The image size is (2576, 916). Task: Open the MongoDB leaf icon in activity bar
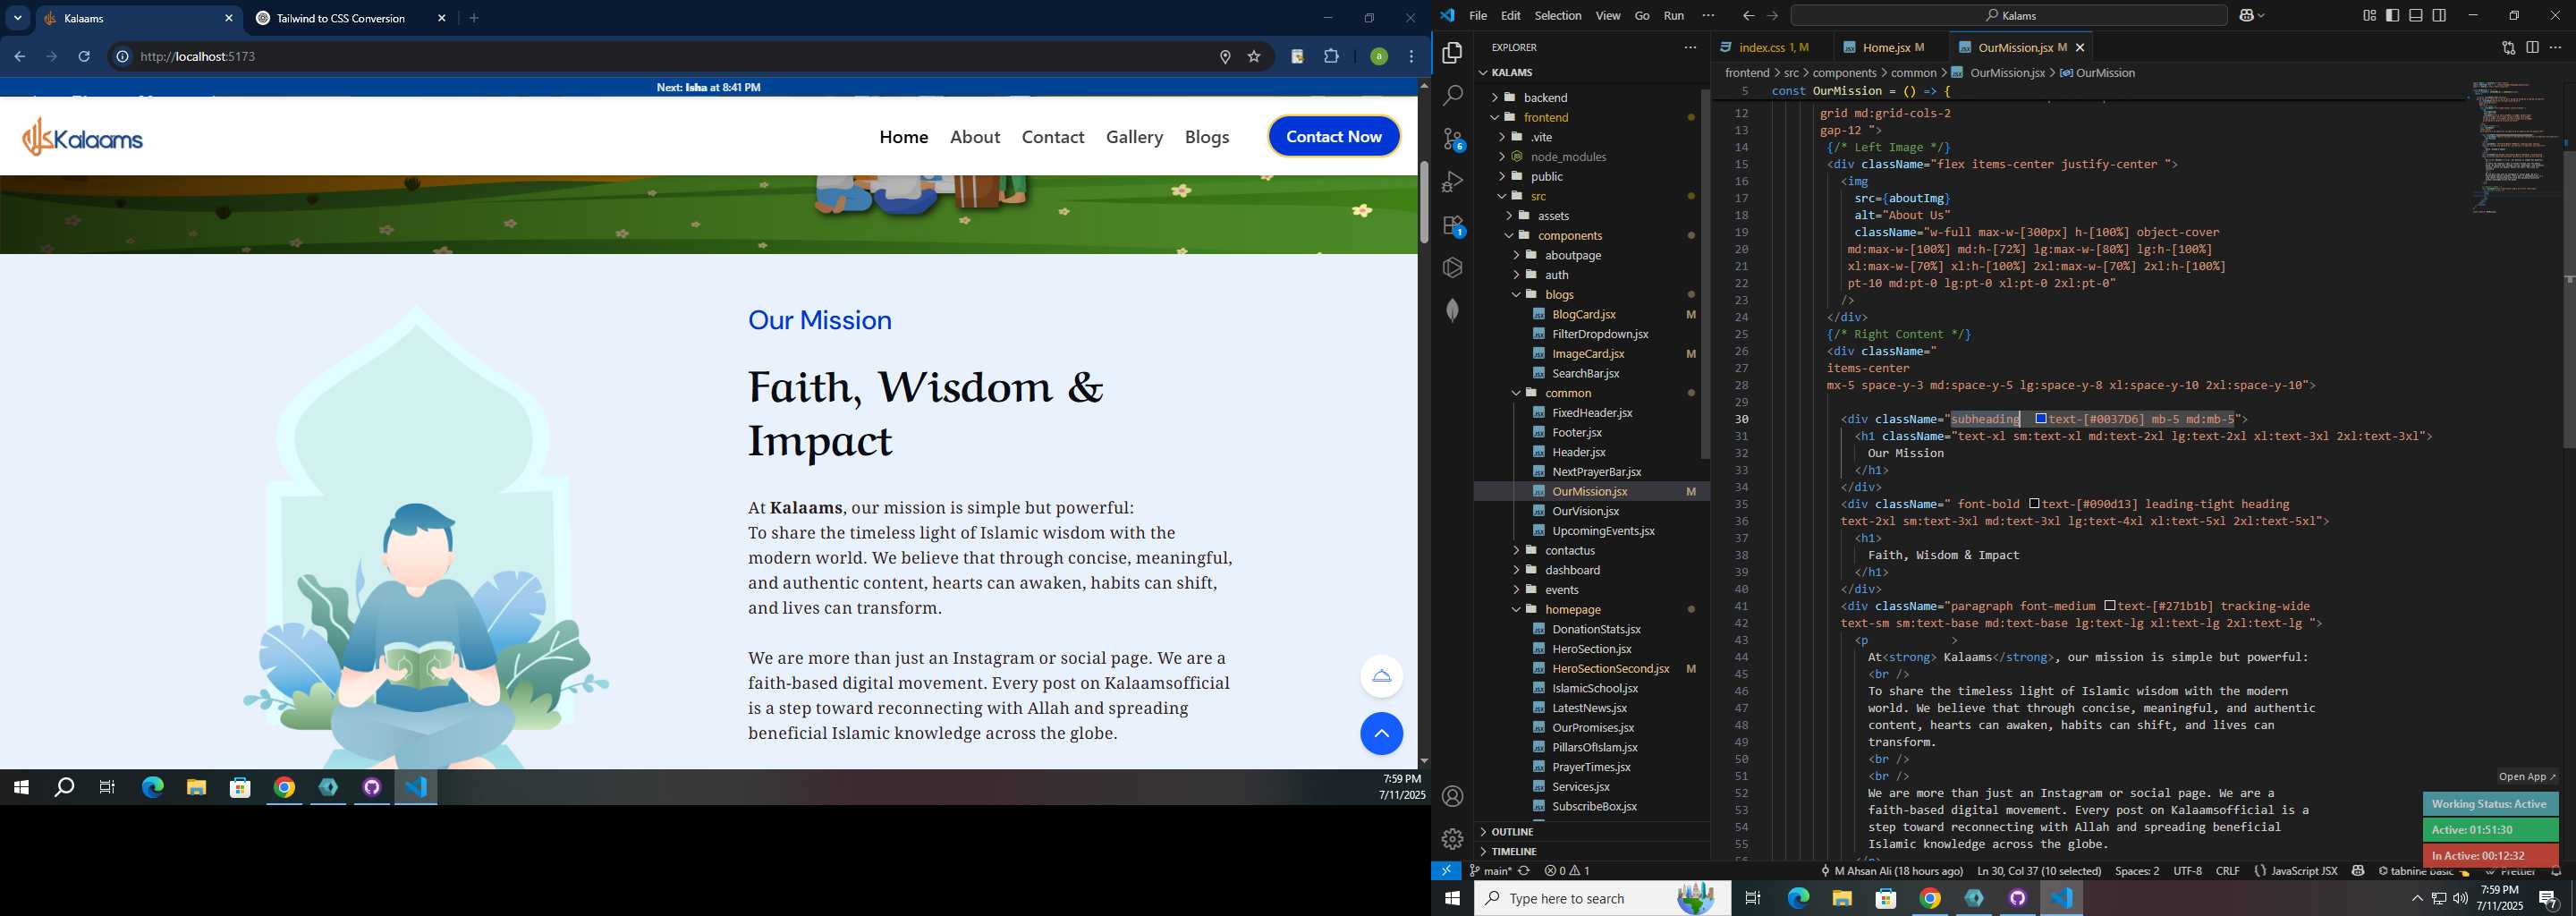click(1452, 310)
